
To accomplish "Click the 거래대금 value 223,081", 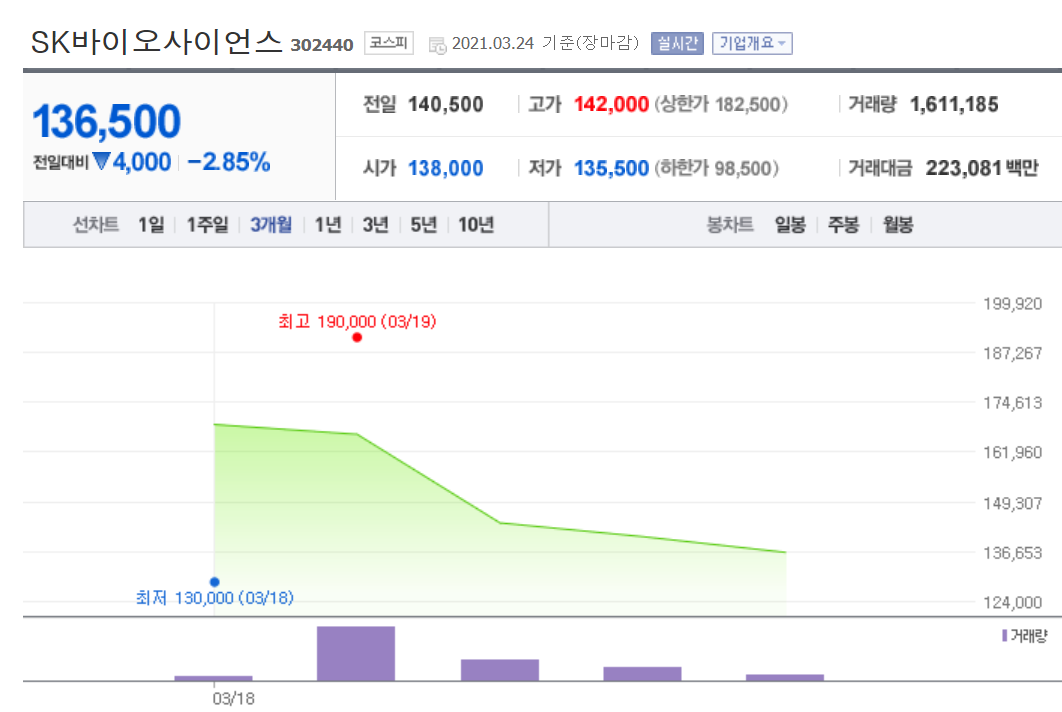I will click(964, 168).
